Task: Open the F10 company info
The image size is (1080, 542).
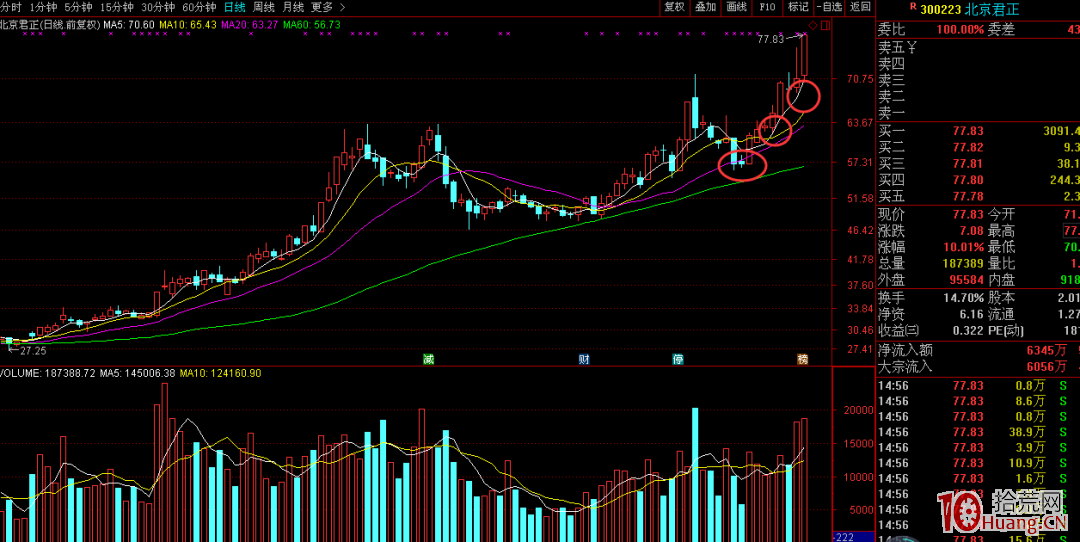Action: coord(767,7)
